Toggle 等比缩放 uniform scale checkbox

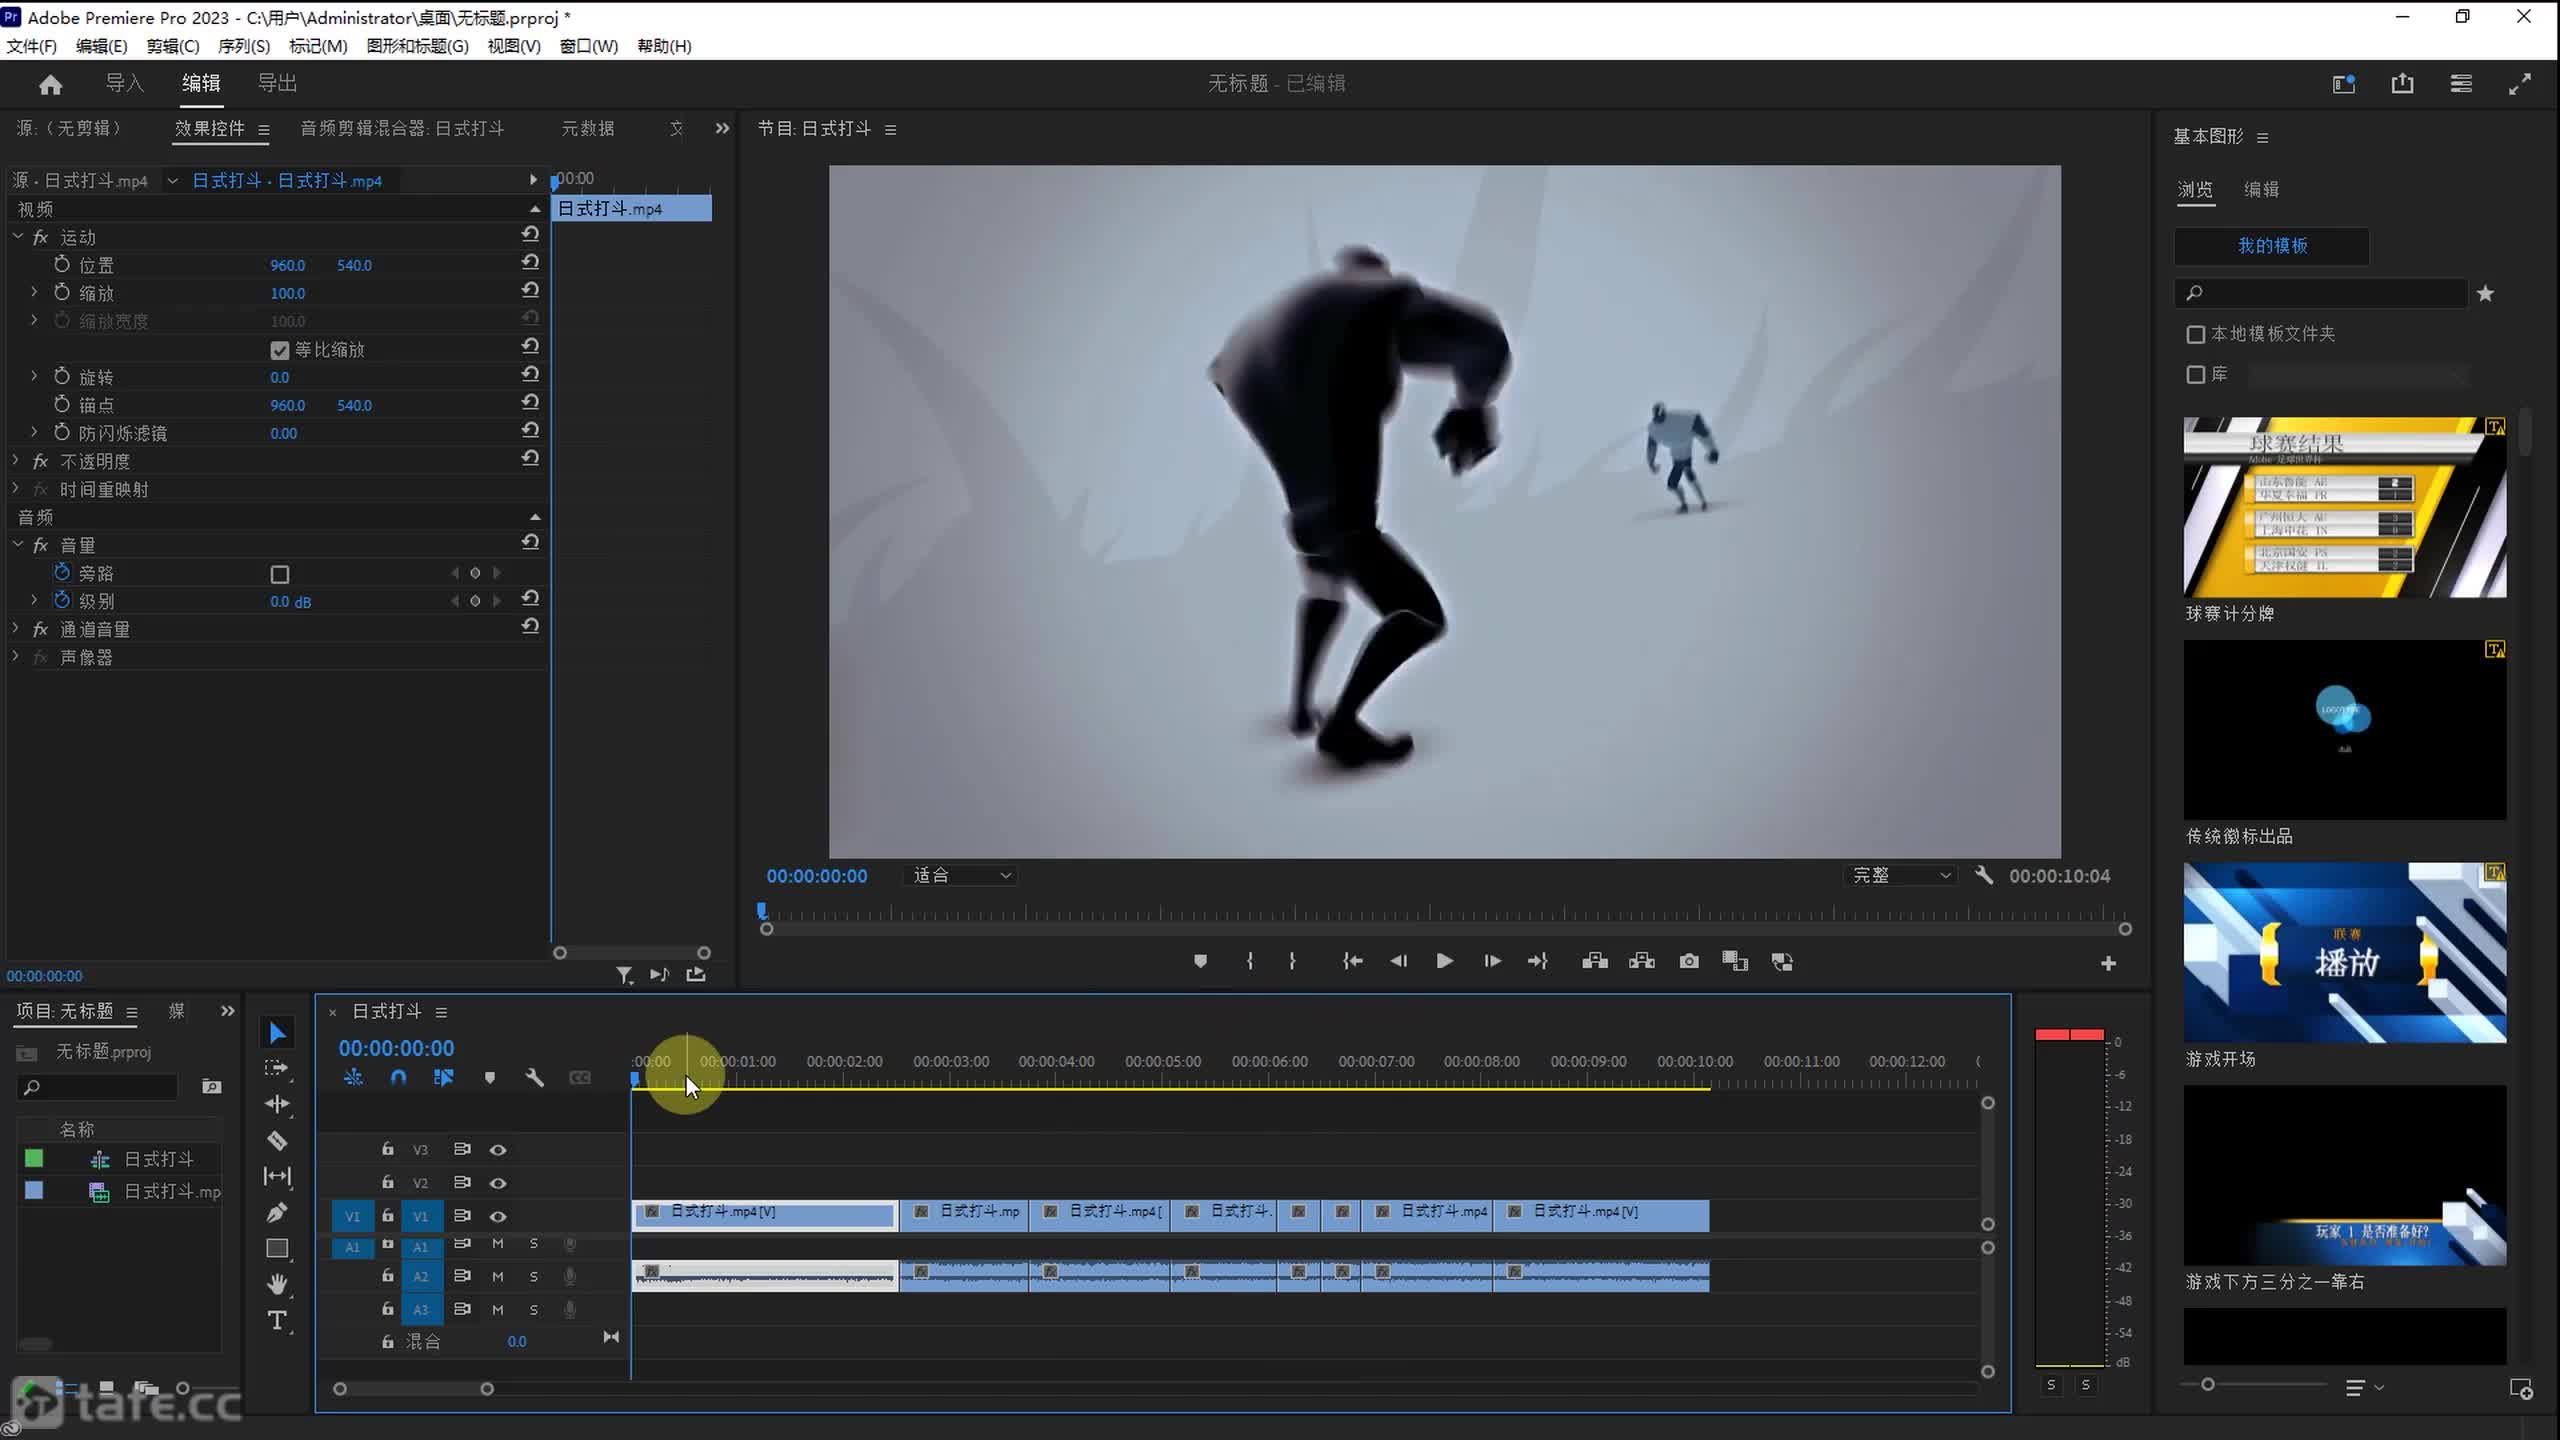coord(280,350)
